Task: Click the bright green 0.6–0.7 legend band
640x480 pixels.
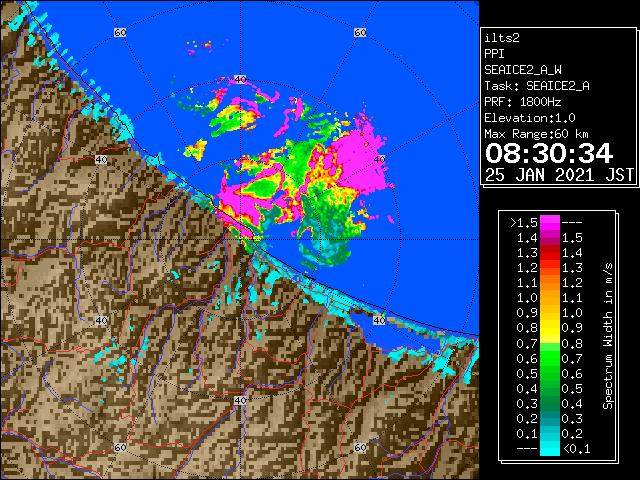Action: [550, 358]
